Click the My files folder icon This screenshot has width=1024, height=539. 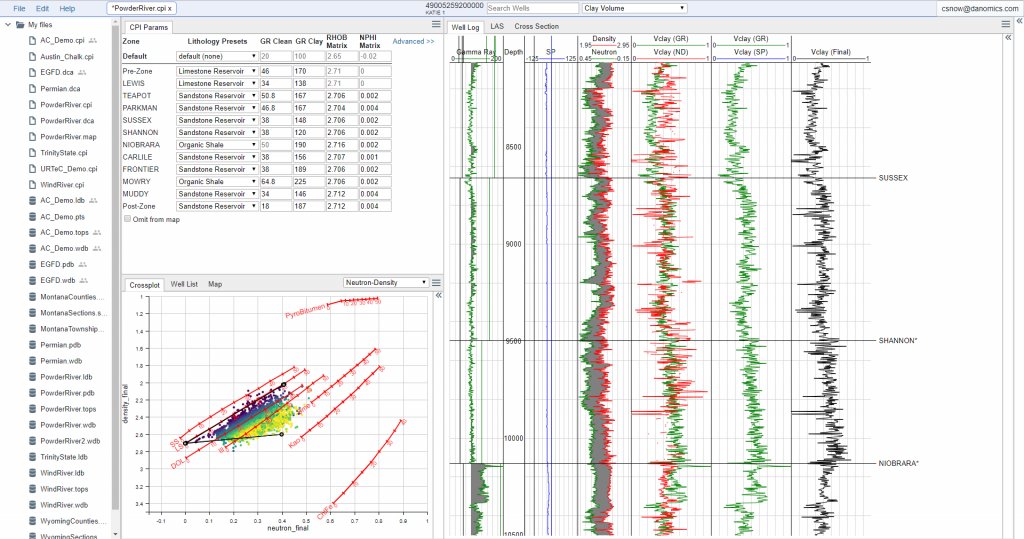pos(20,25)
